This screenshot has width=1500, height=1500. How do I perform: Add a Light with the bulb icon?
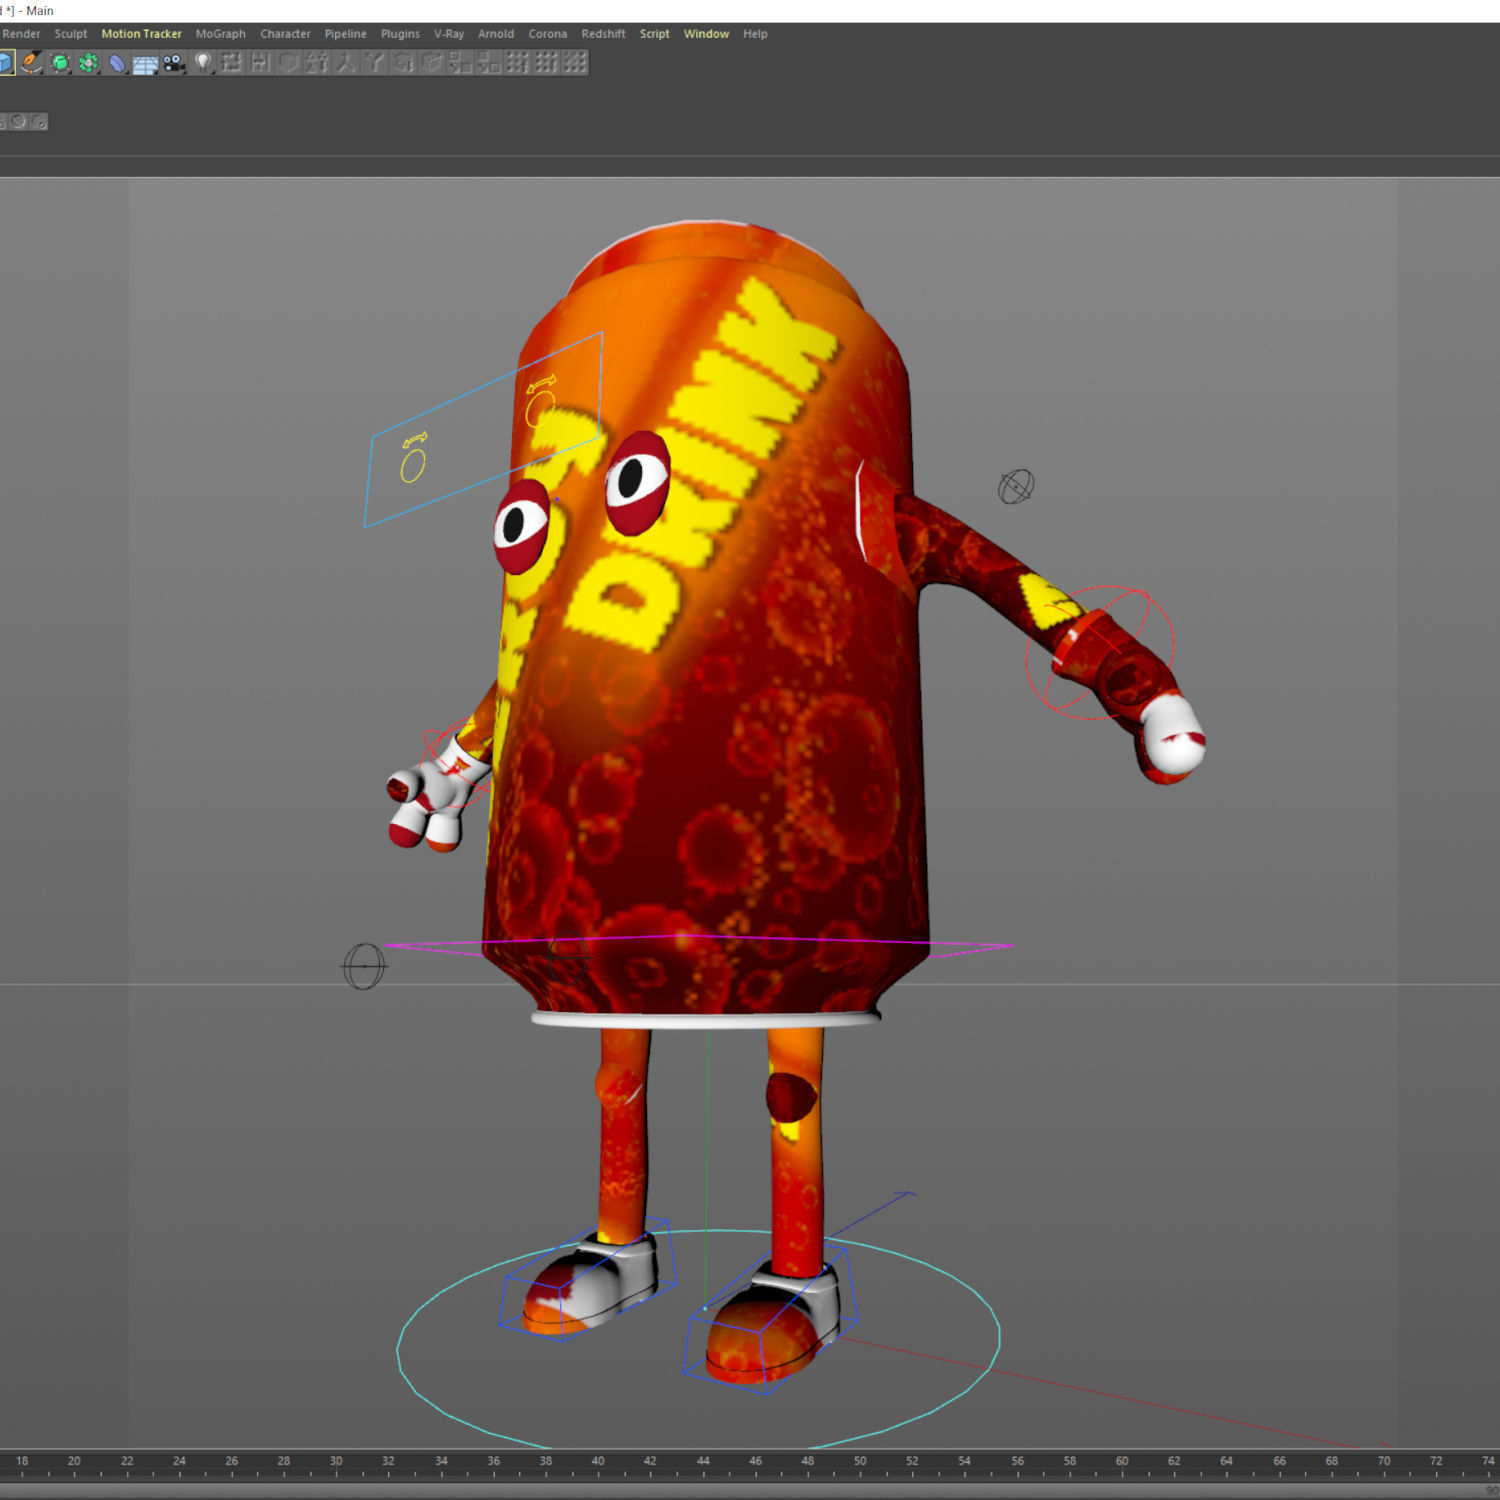tap(203, 62)
